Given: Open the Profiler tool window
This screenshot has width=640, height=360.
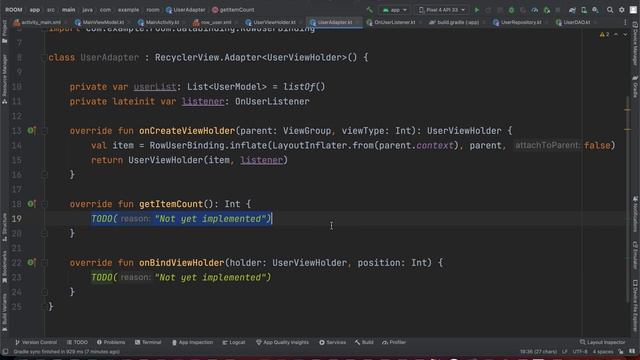Looking at the screenshot, I should (394, 342).
